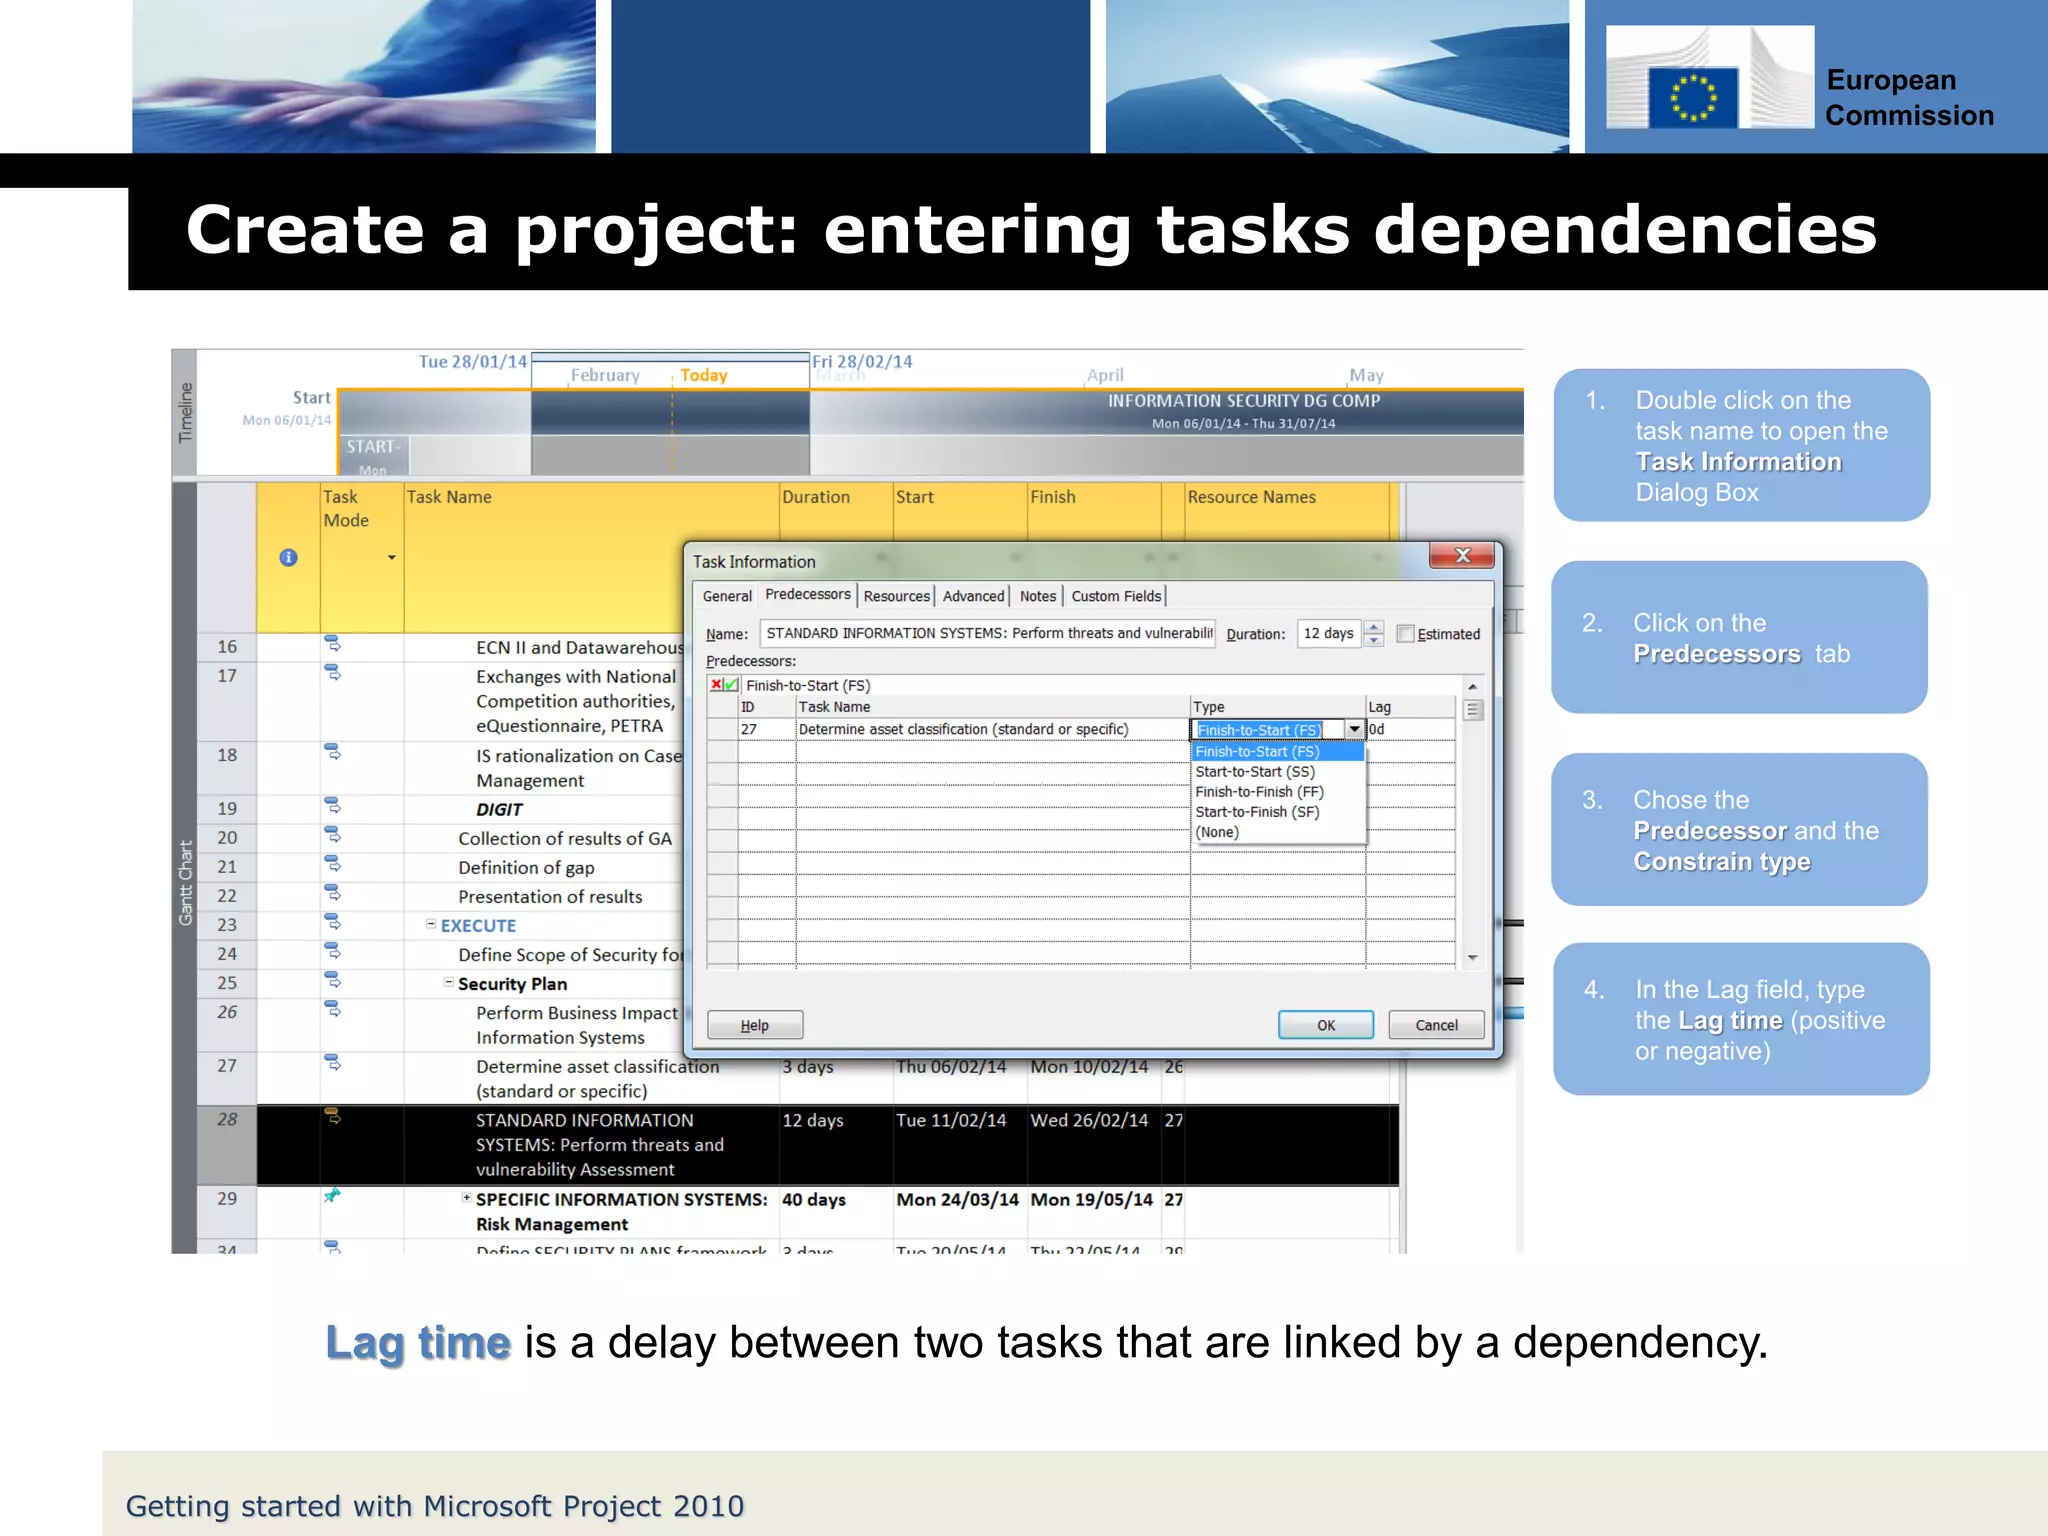Pick Finish-to-Finish (FF) option
Viewport: 2048px width, 1536px height.
(x=1260, y=792)
